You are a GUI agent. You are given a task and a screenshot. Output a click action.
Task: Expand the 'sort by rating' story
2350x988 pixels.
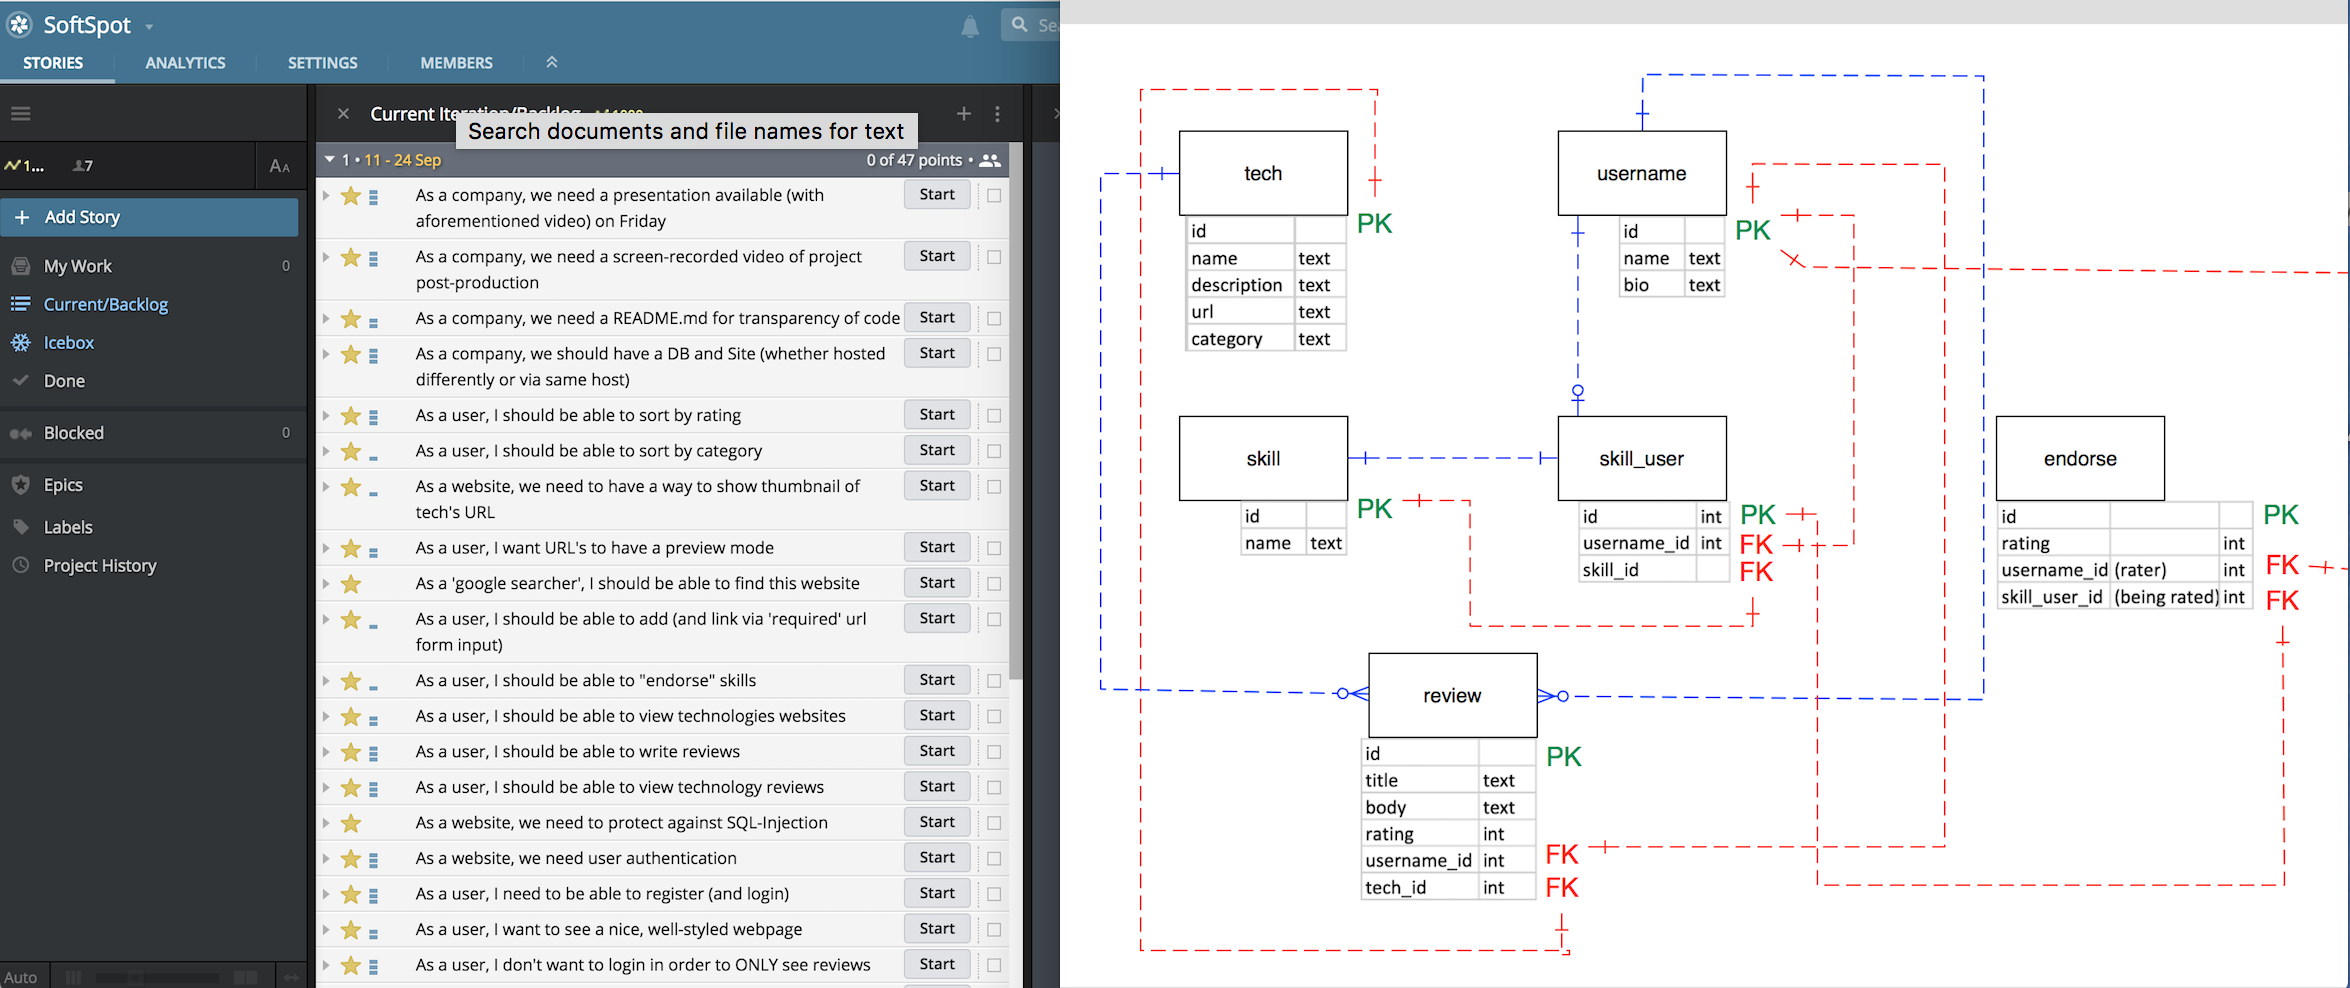coord(326,415)
